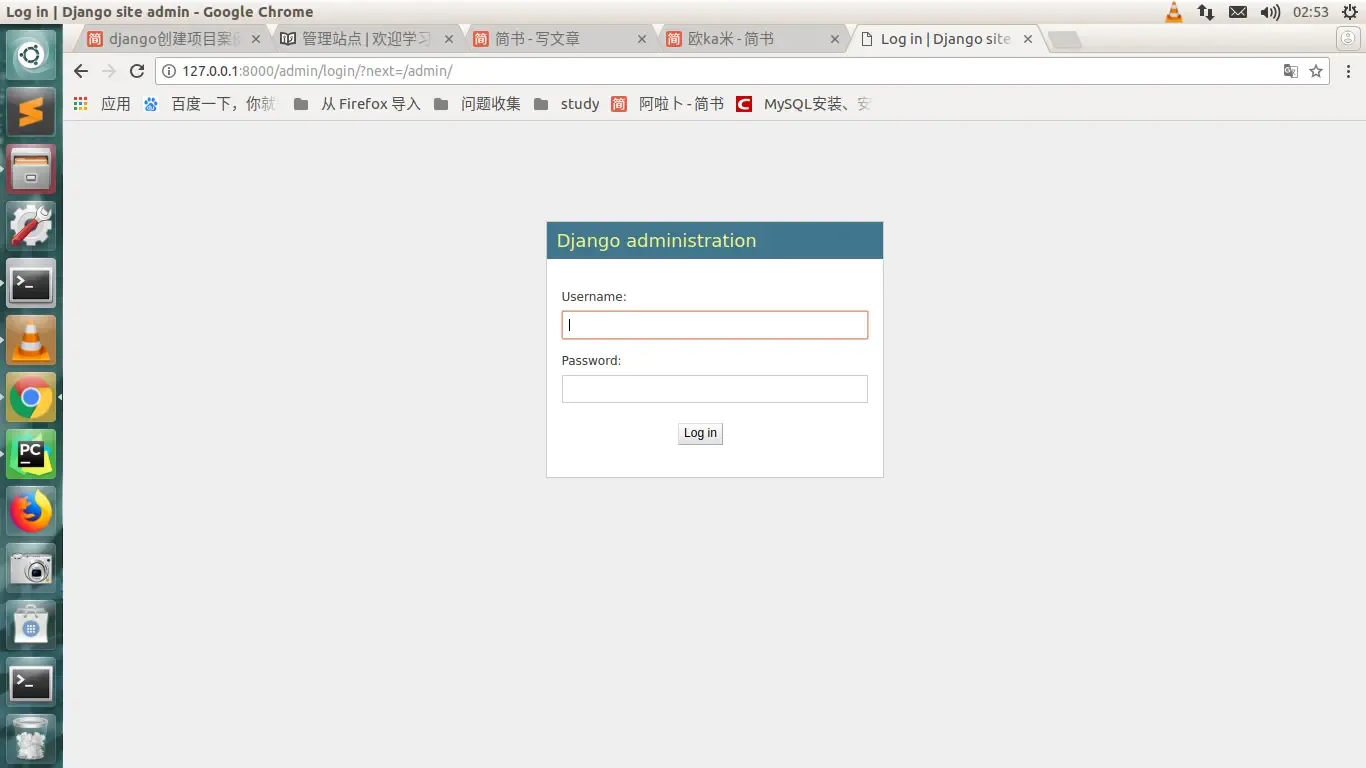Go back with Chrome's back arrow
Screen dimensions: 1366x768
coord(81,71)
